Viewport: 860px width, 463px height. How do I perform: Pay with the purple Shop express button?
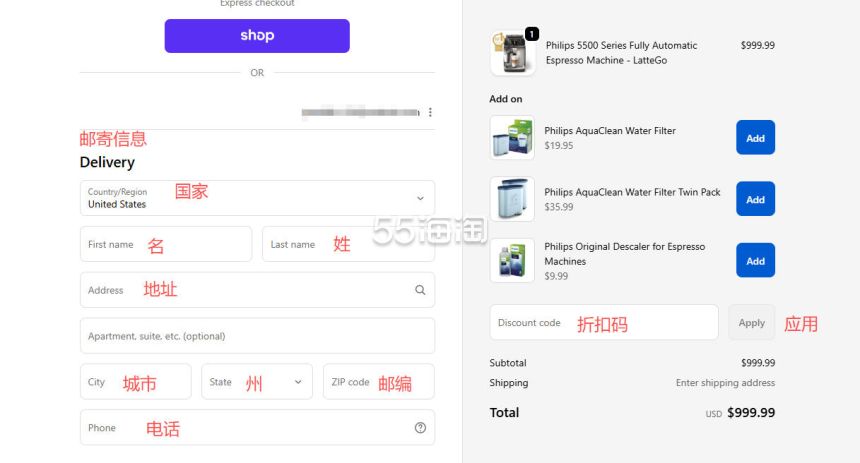(x=257, y=36)
